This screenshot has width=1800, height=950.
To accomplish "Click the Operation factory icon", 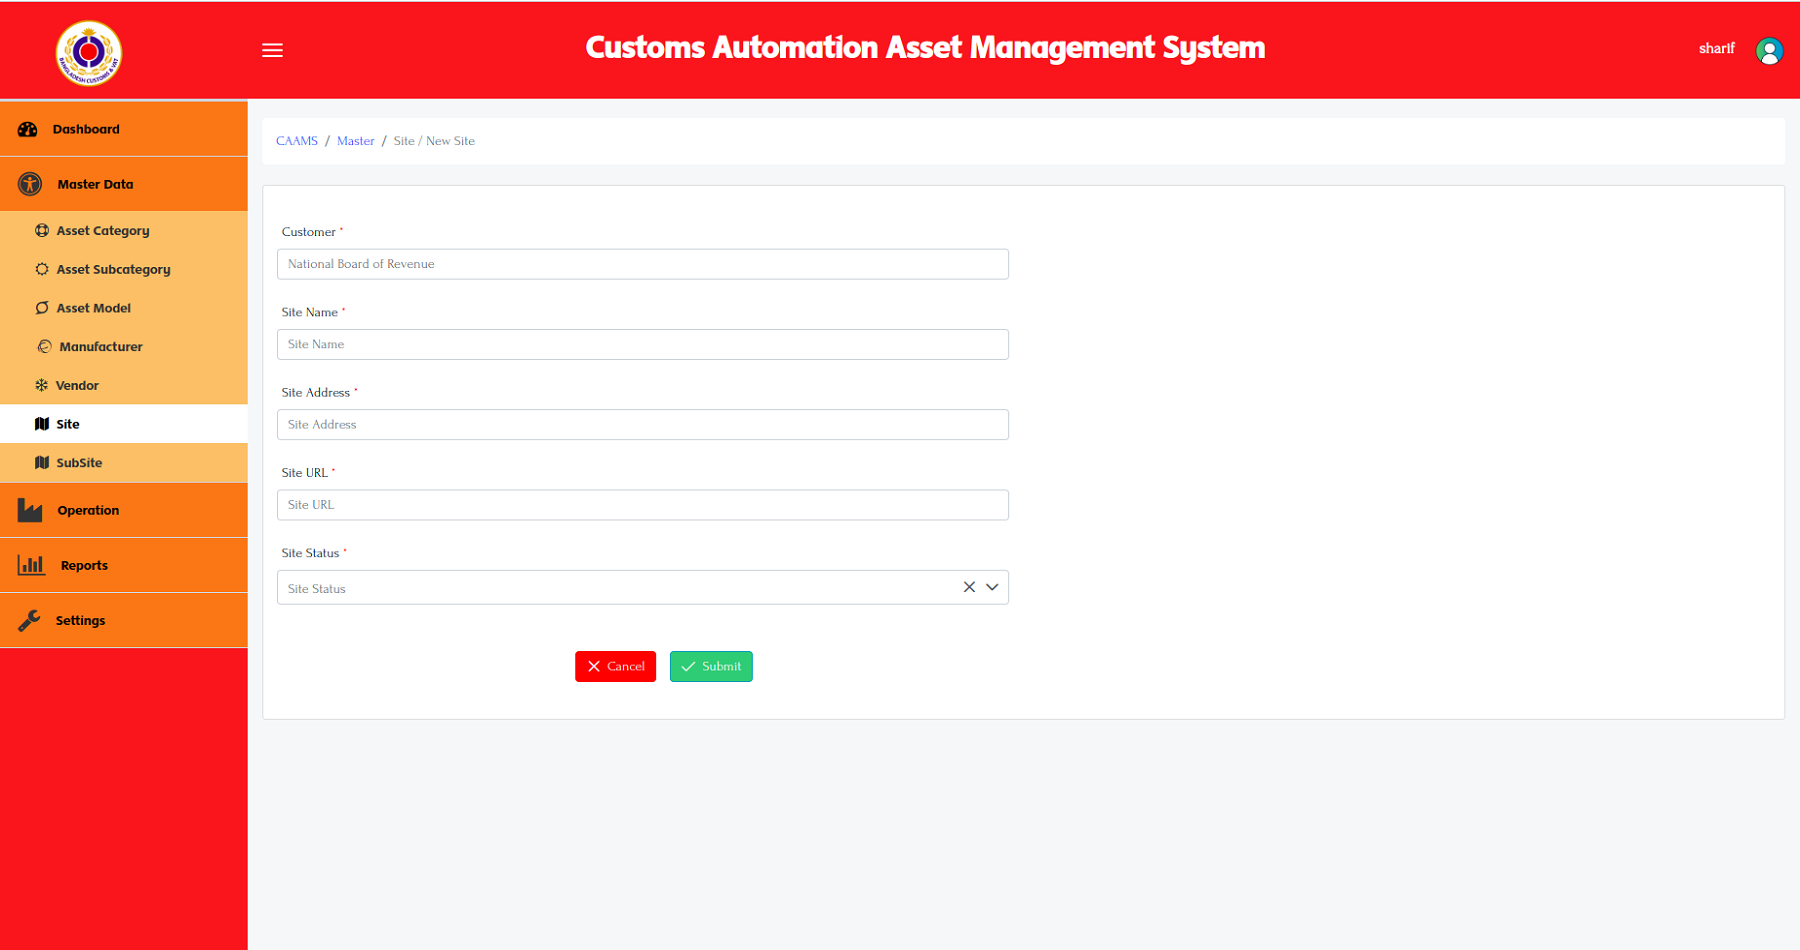I will click(x=30, y=510).
